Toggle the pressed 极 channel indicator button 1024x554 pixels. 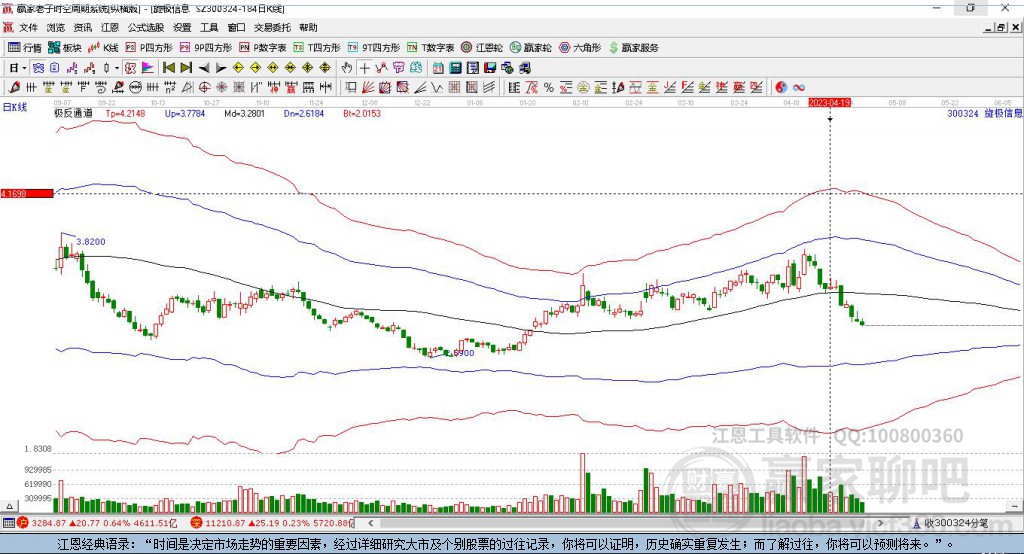point(130,68)
